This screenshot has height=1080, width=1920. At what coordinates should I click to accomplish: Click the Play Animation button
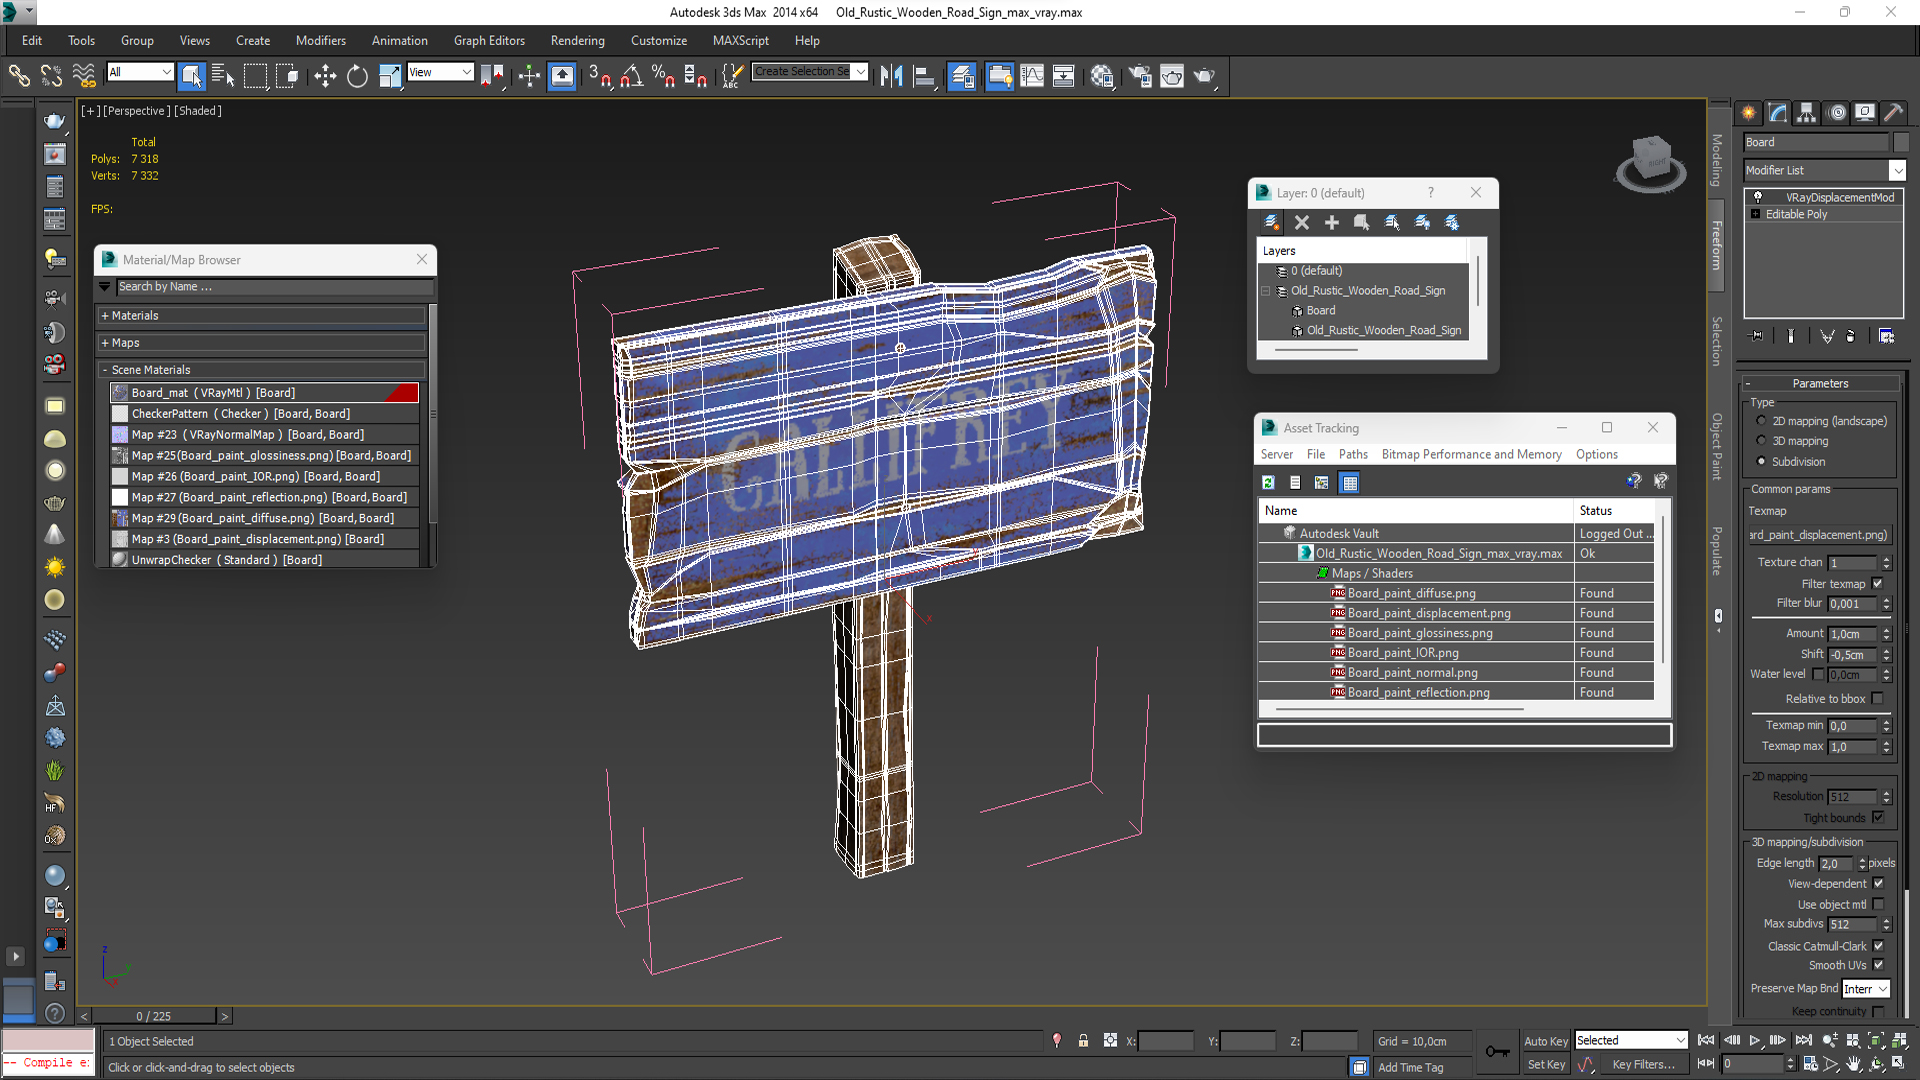(x=1755, y=1040)
